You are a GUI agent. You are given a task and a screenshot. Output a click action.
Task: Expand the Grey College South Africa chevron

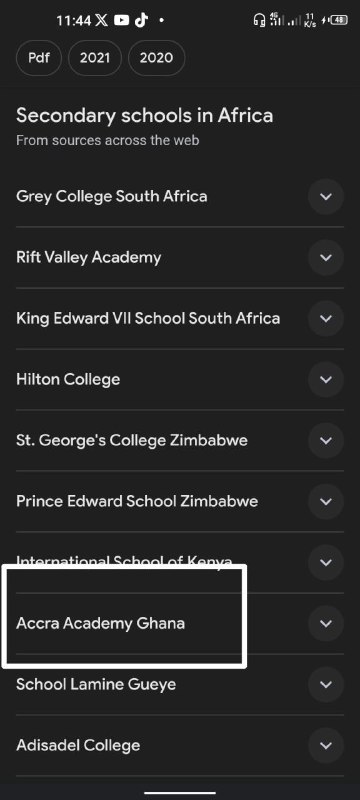tap(326, 196)
